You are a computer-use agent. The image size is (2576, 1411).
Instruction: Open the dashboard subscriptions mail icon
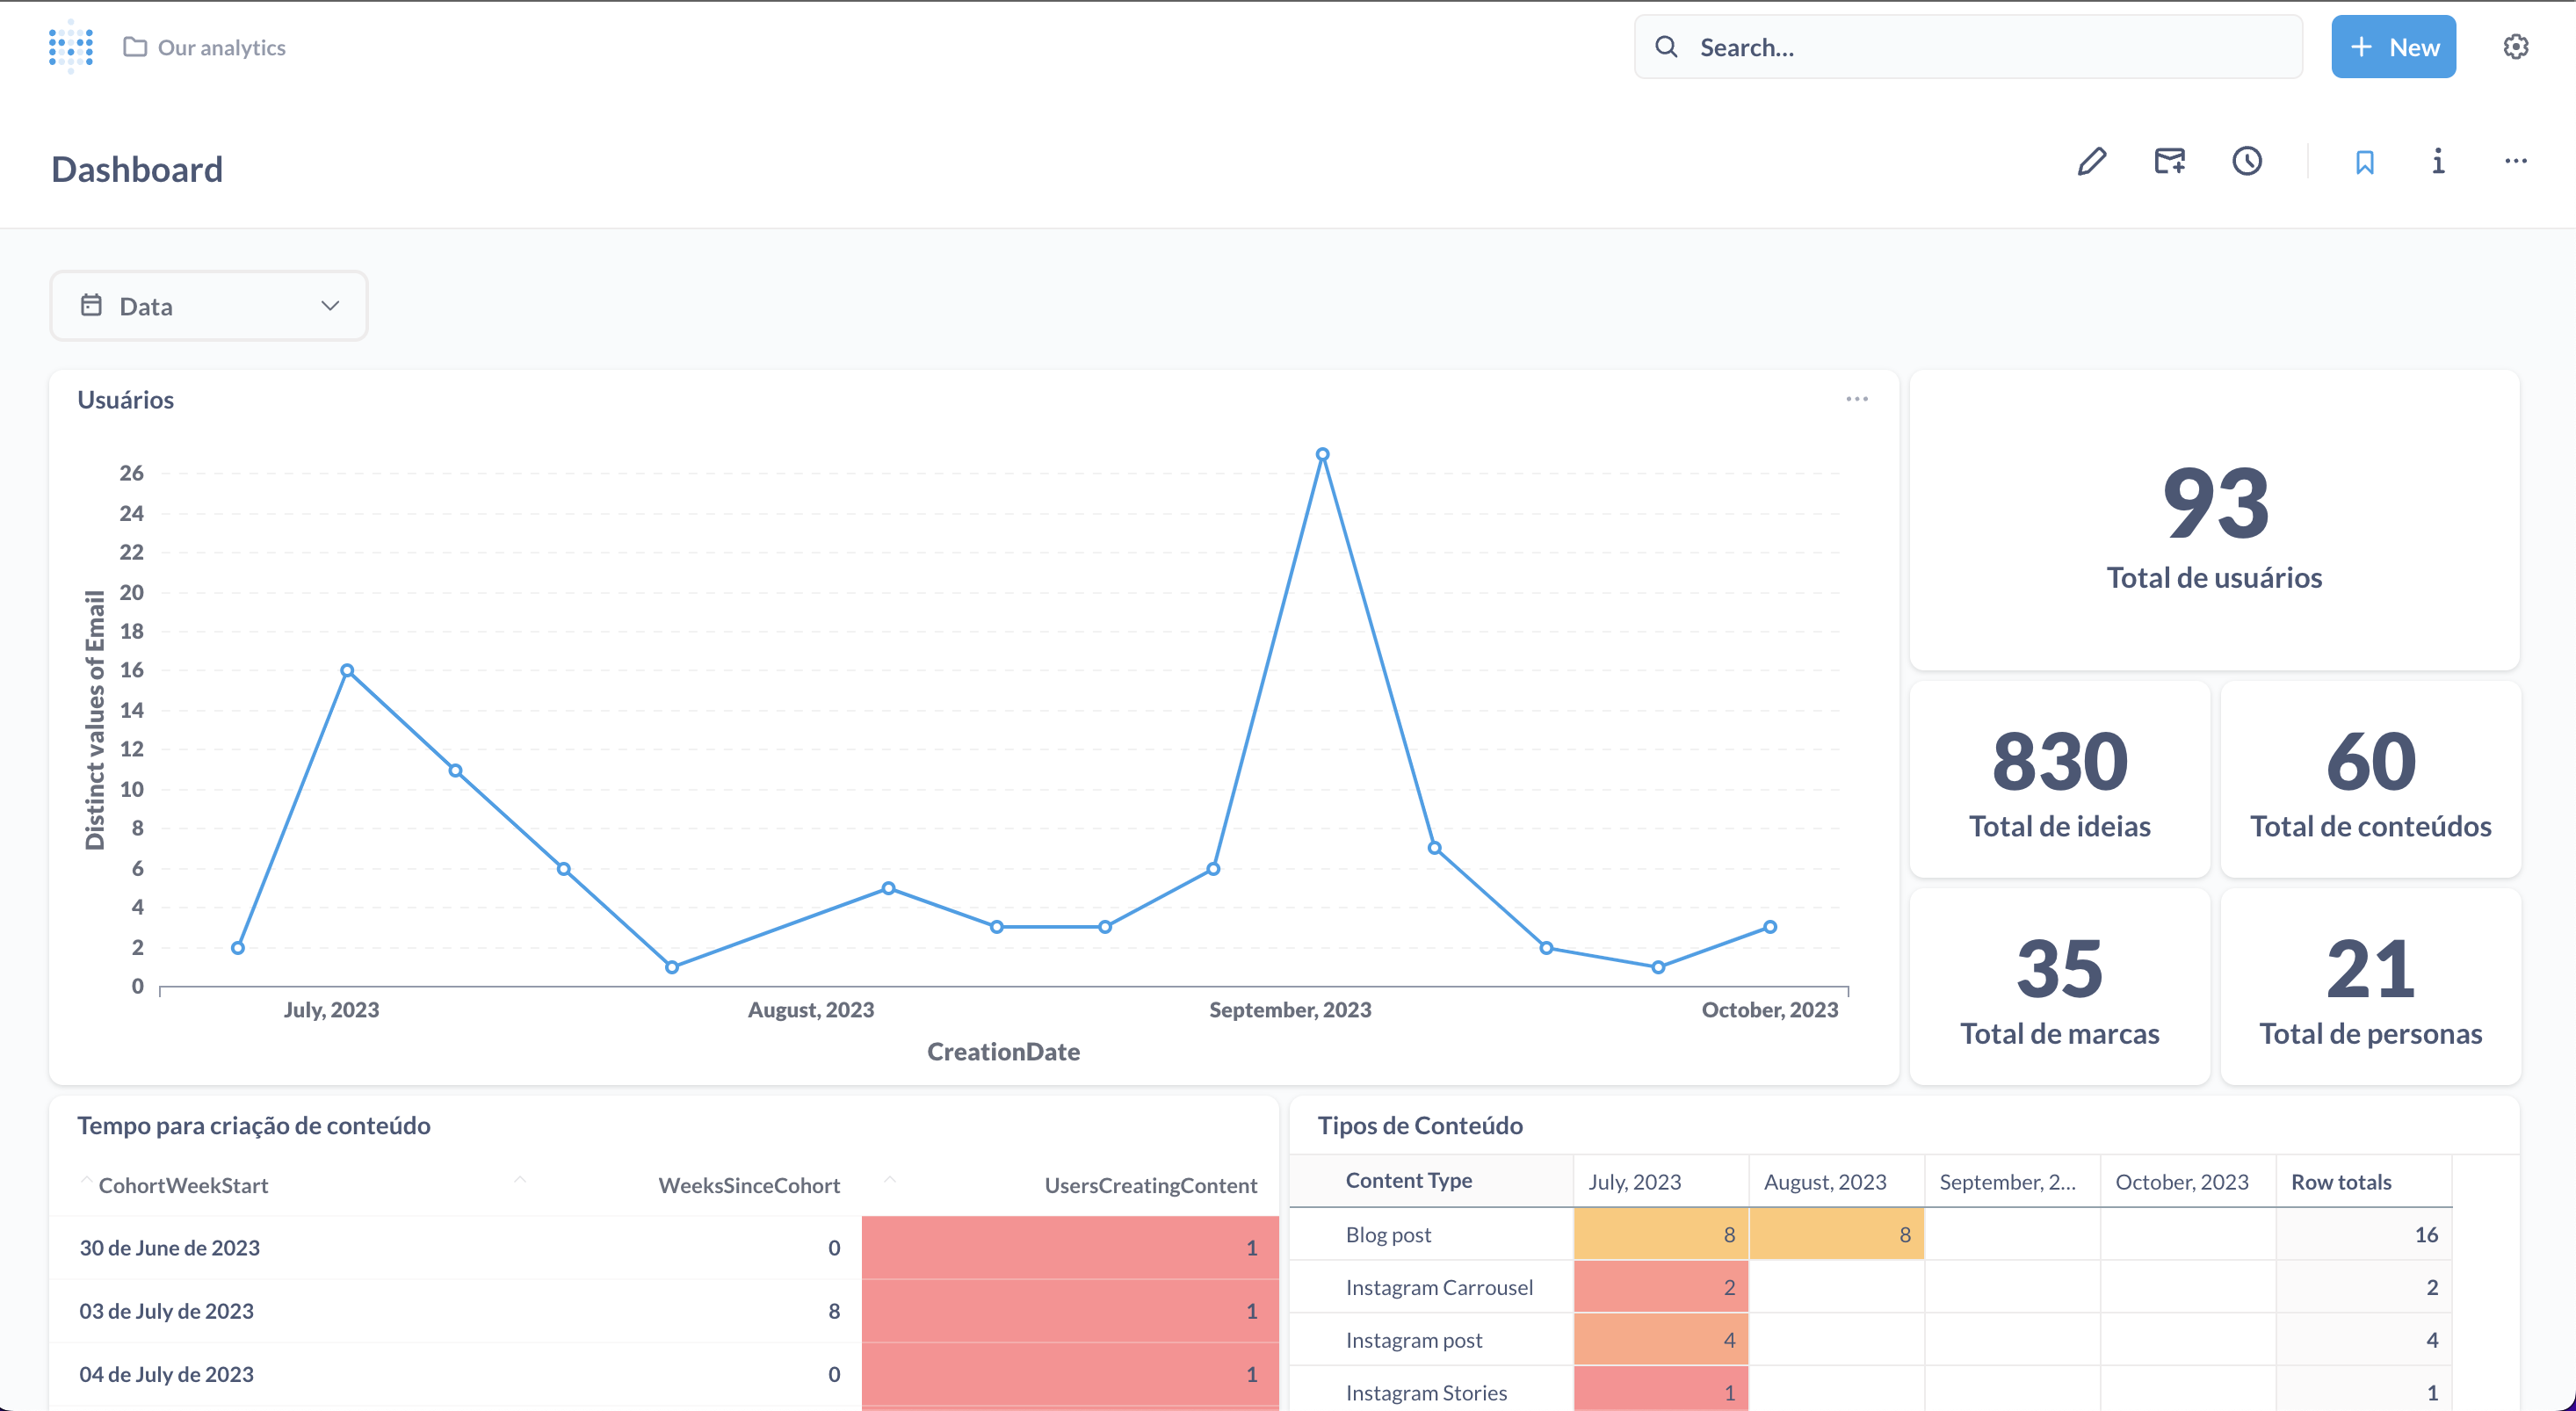click(2169, 162)
